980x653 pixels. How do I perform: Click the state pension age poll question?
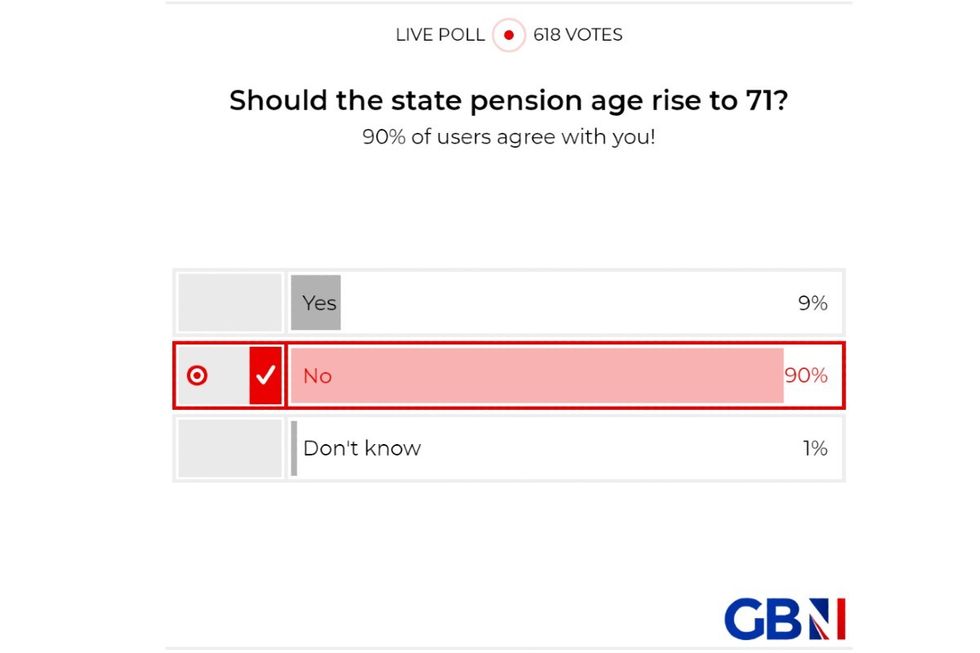pyautogui.click(x=508, y=101)
